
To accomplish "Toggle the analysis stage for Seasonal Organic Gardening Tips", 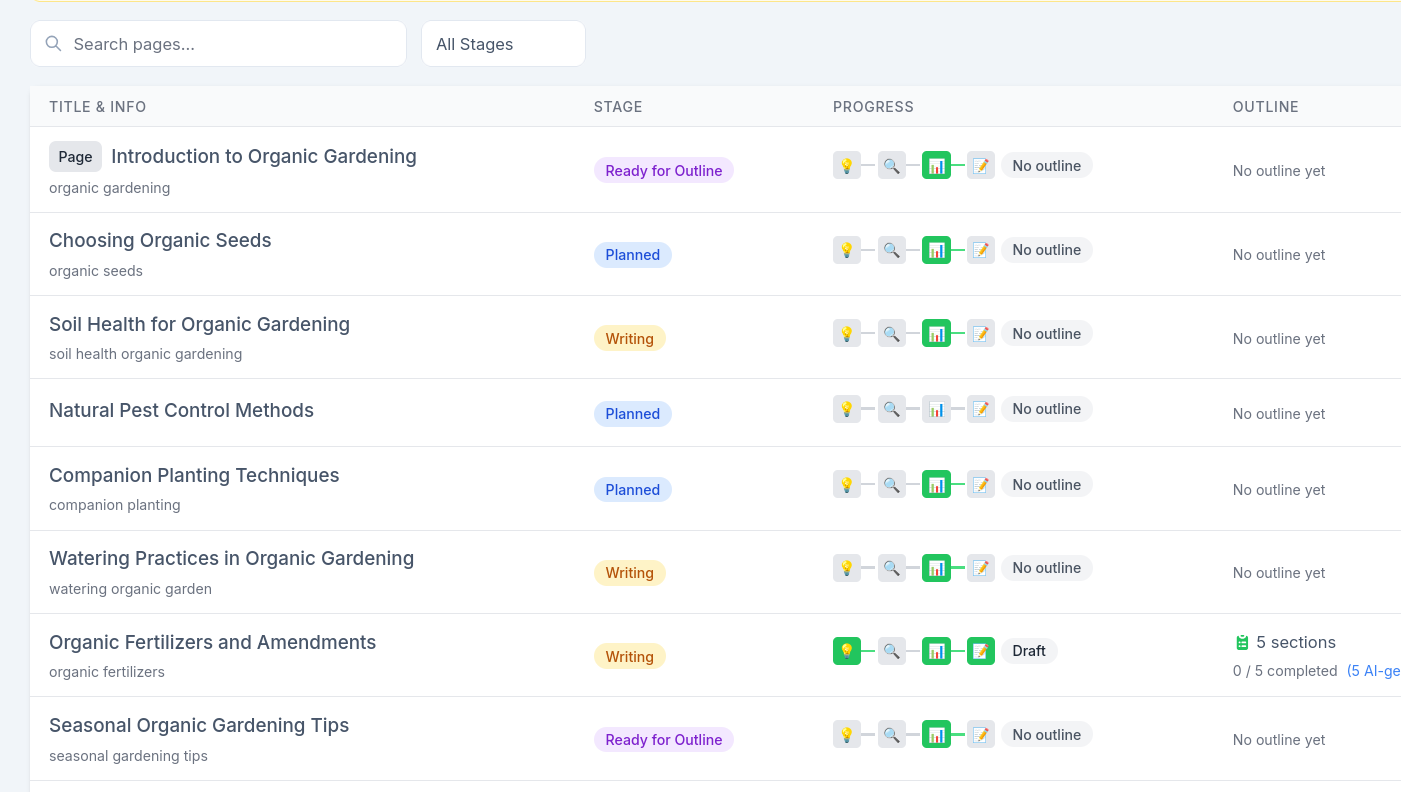I will pyautogui.click(x=936, y=733).
